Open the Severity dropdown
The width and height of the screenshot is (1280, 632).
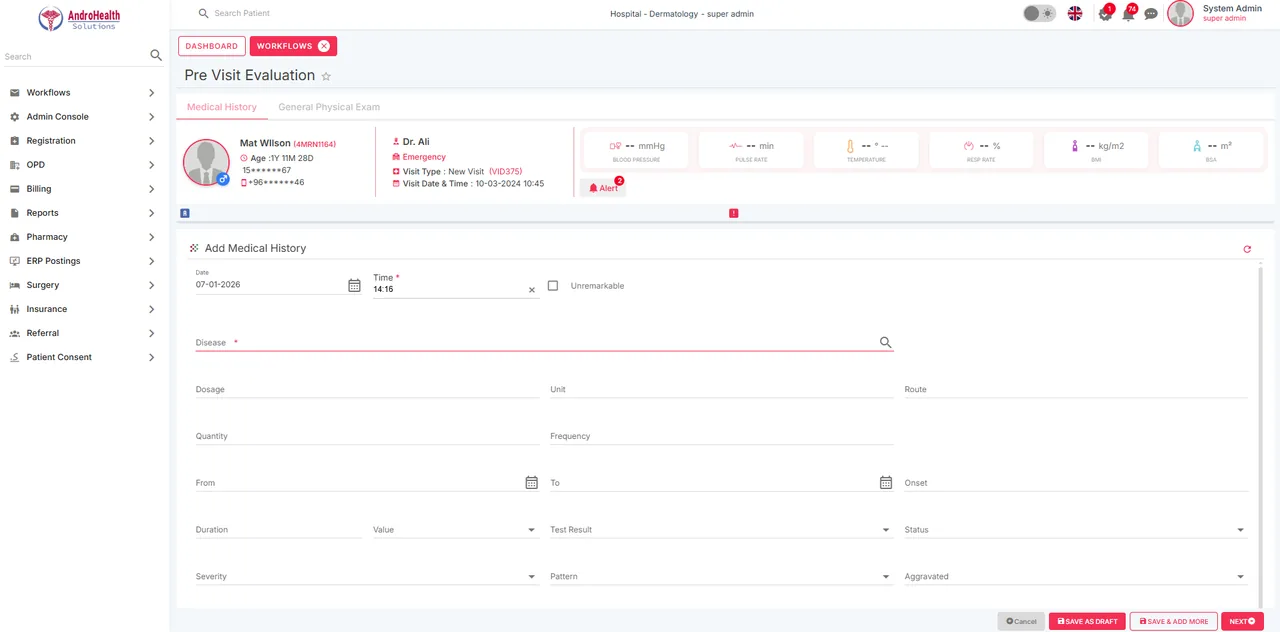tap(366, 577)
